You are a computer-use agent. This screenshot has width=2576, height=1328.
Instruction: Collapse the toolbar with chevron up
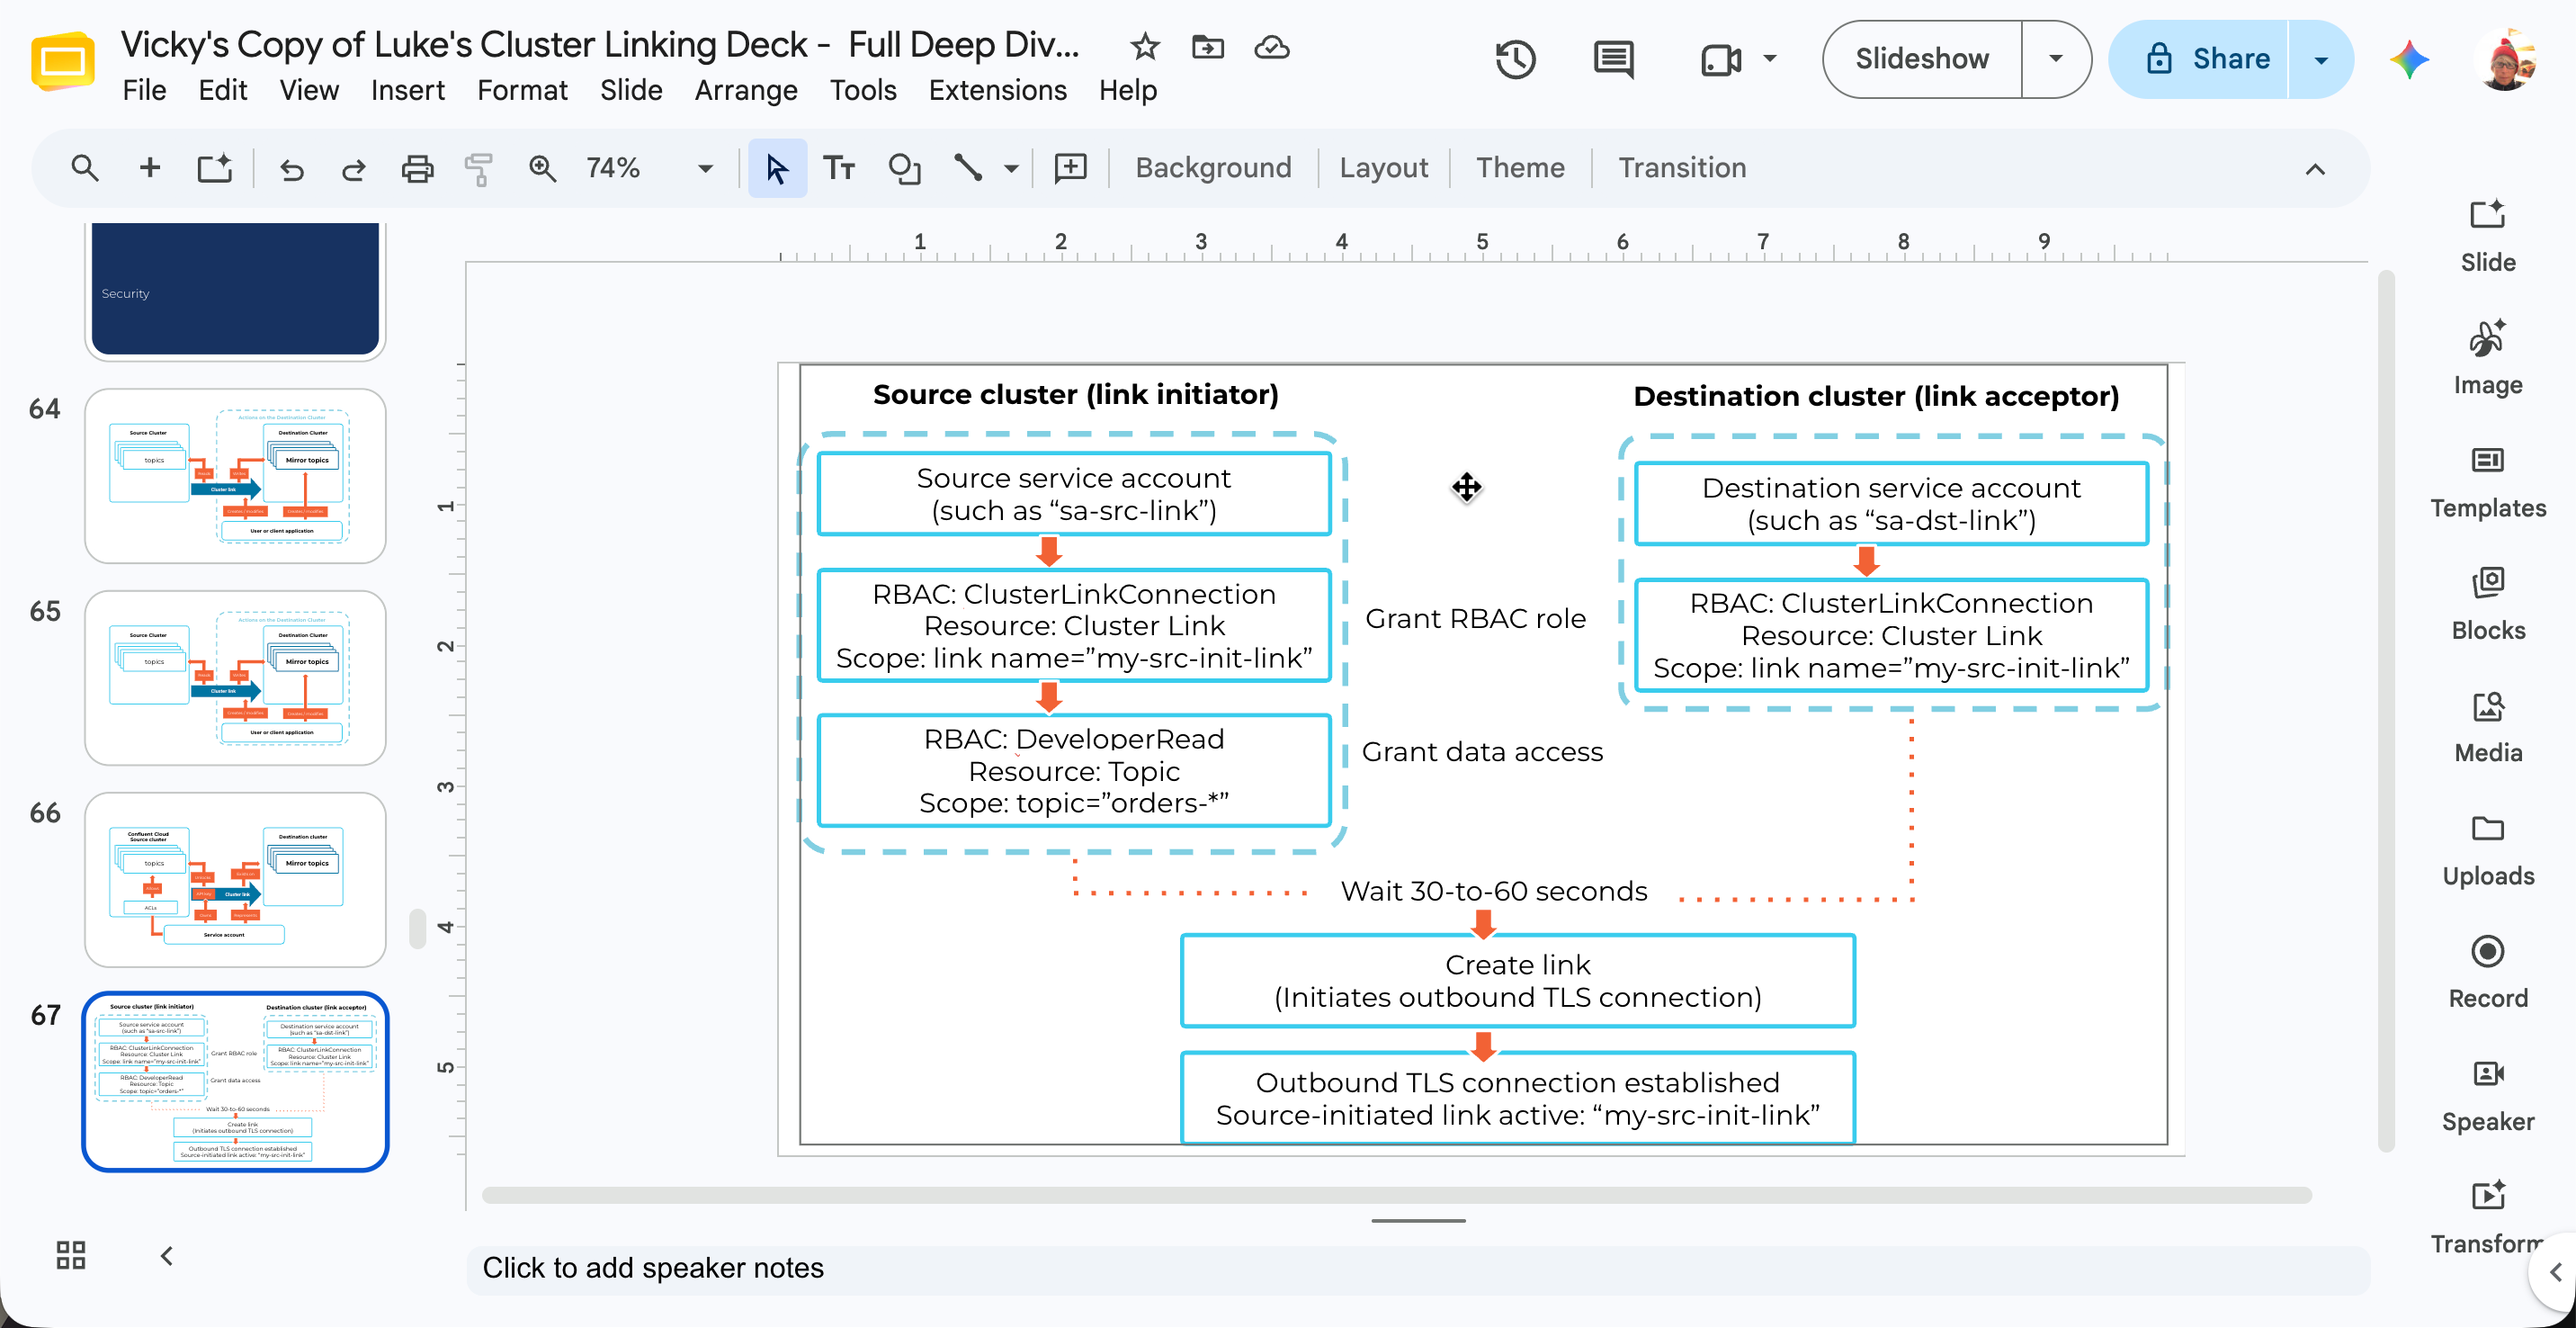(2314, 168)
